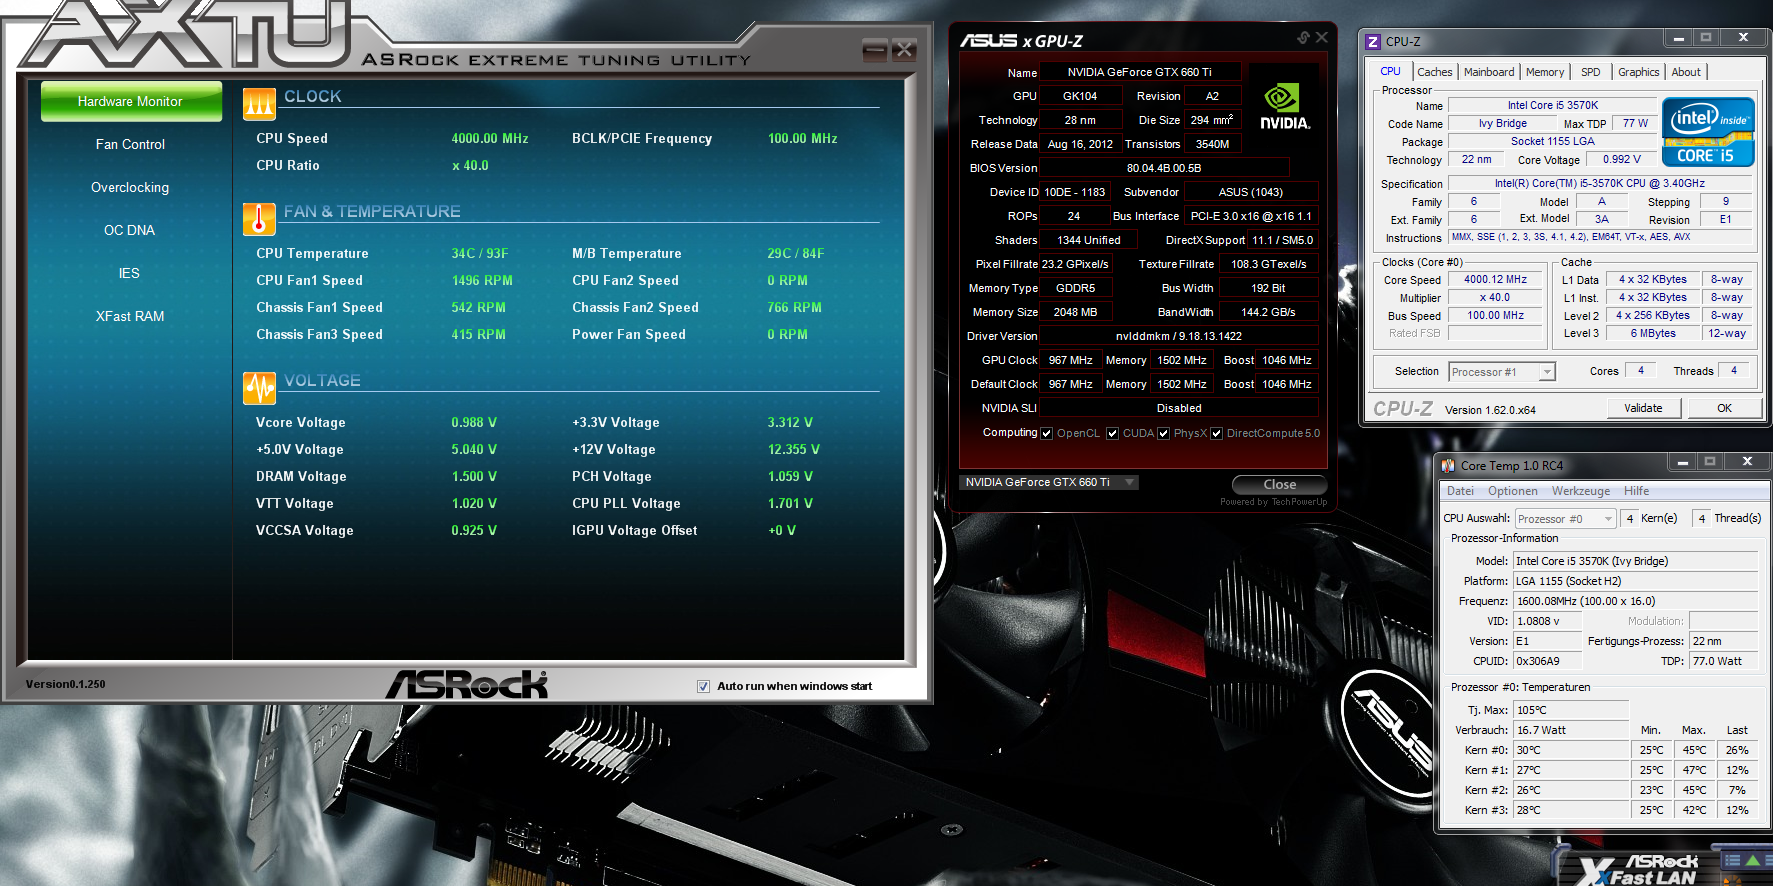Click the Intel Core i5 badge in CPU-Z
This screenshot has height=886, width=1773.
(x=1708, y=132)
